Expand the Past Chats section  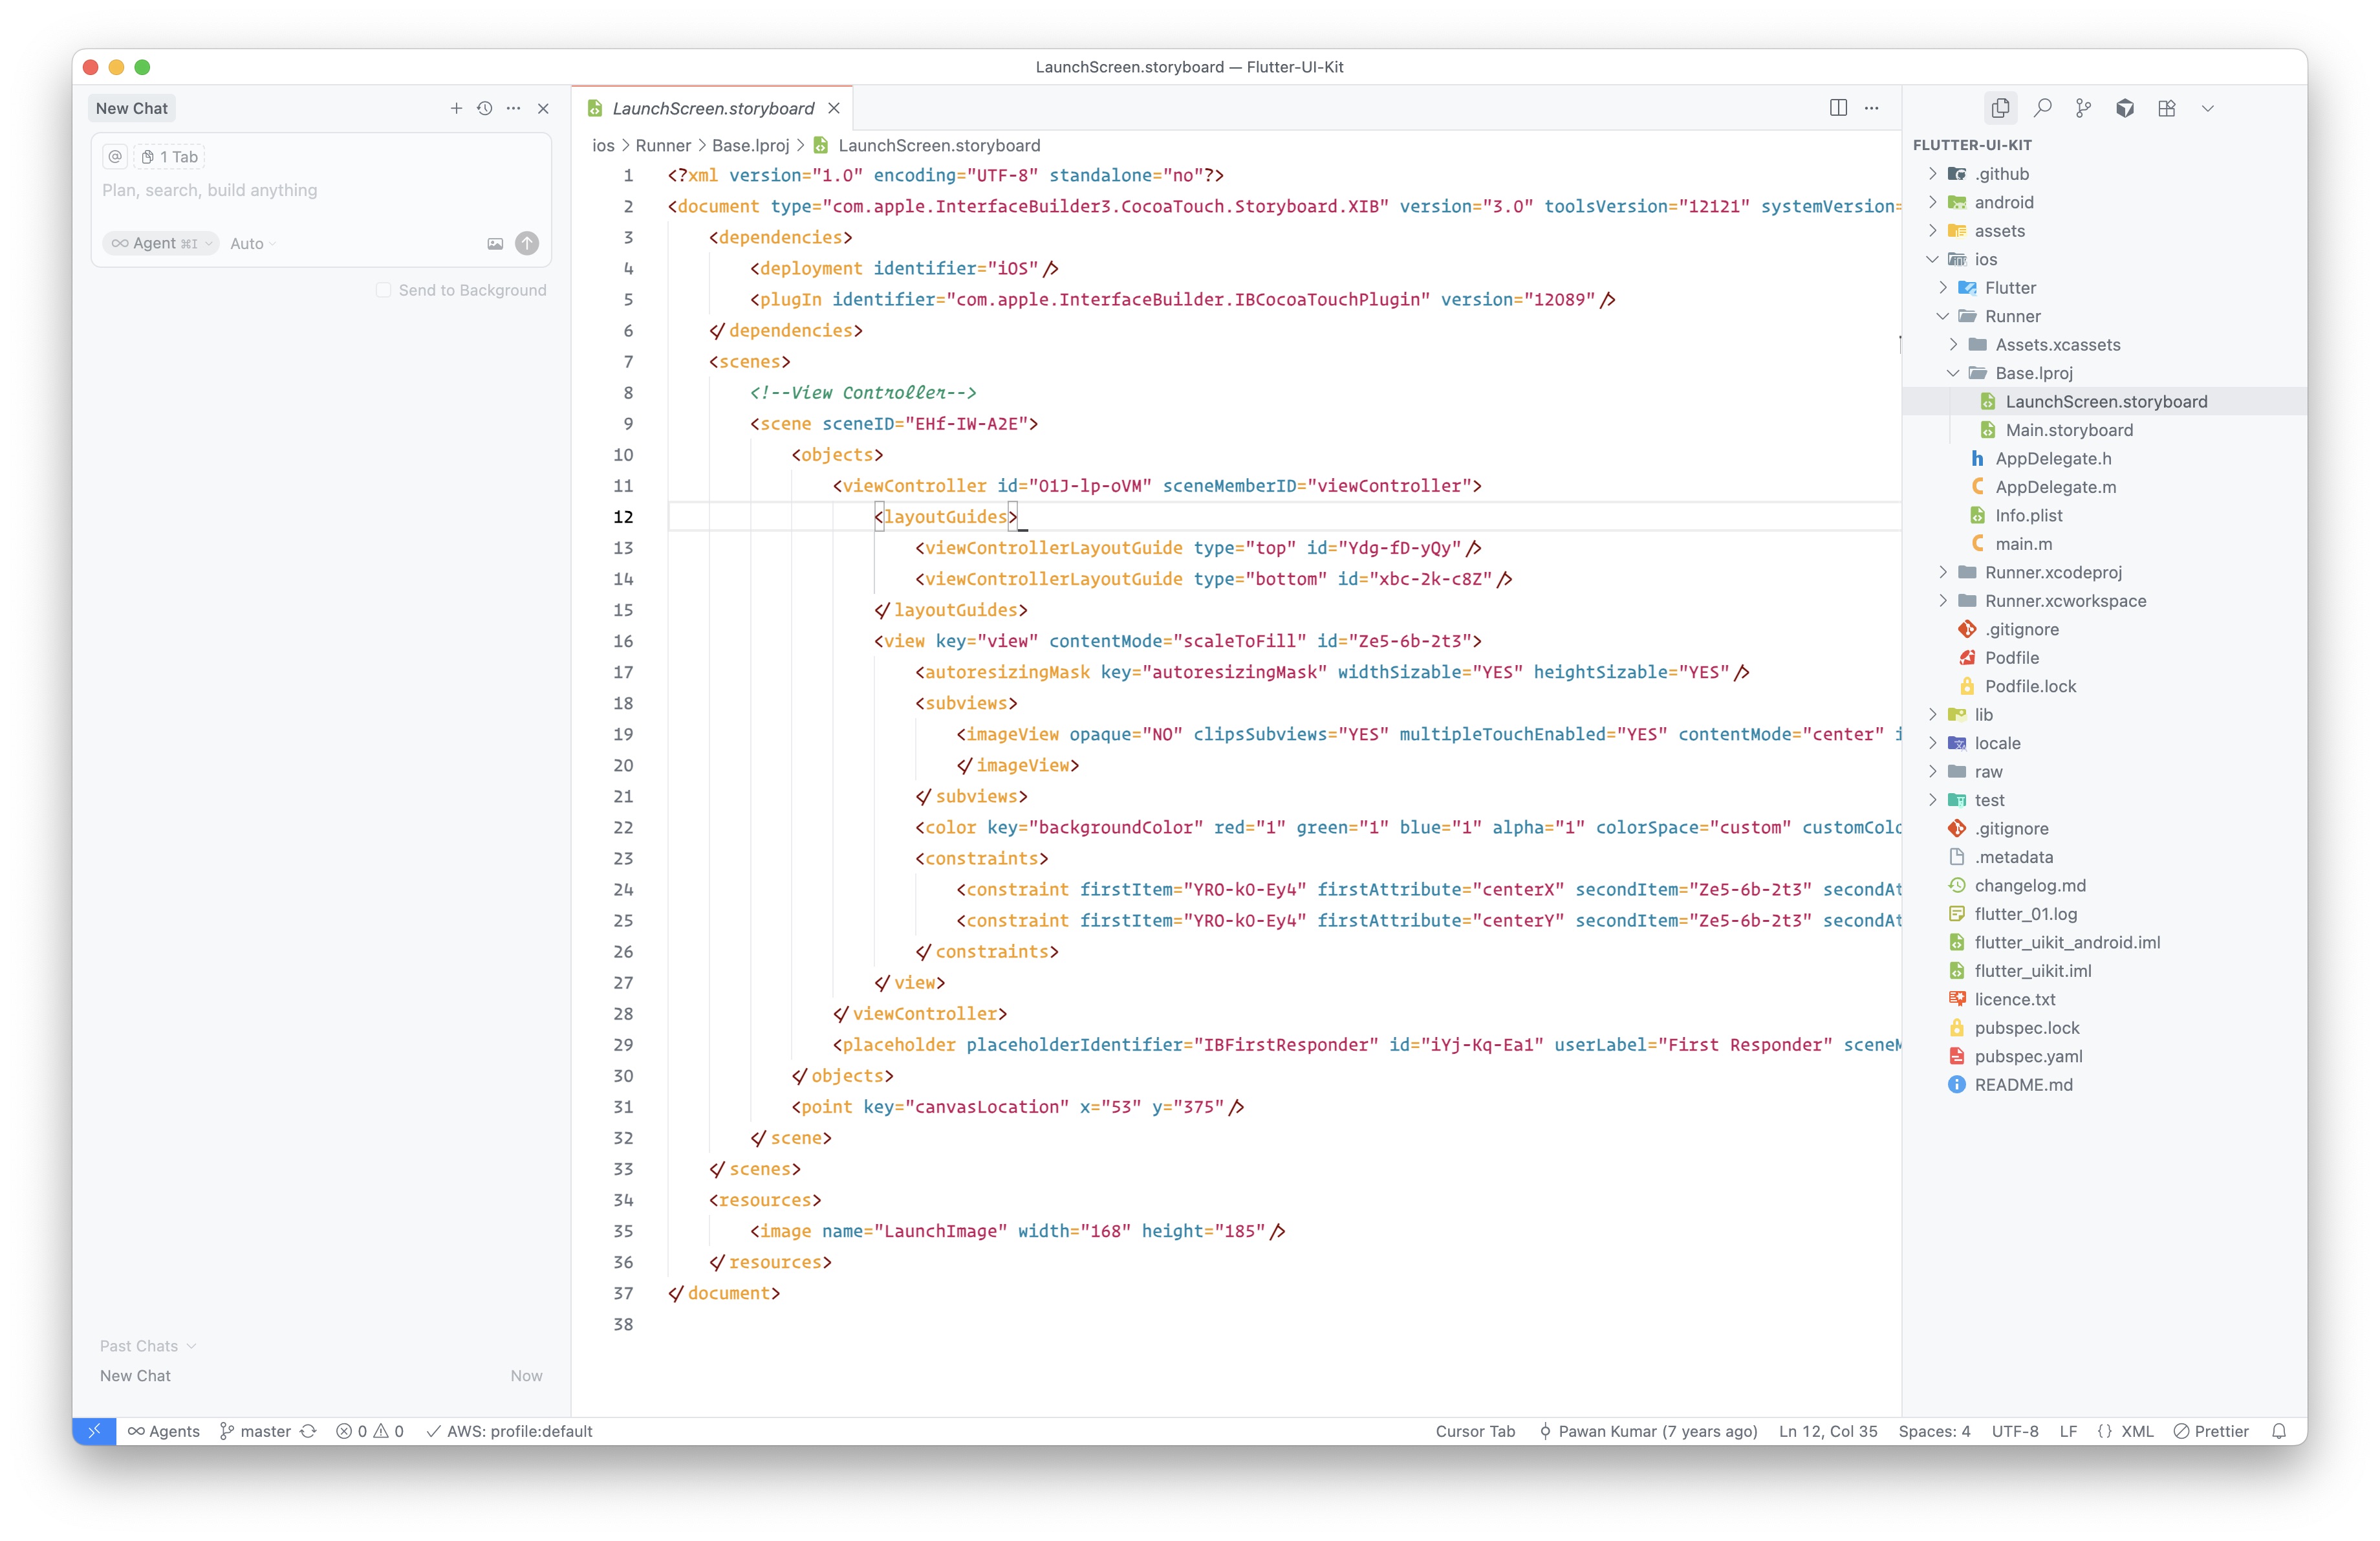click(x=147, y=1346)
